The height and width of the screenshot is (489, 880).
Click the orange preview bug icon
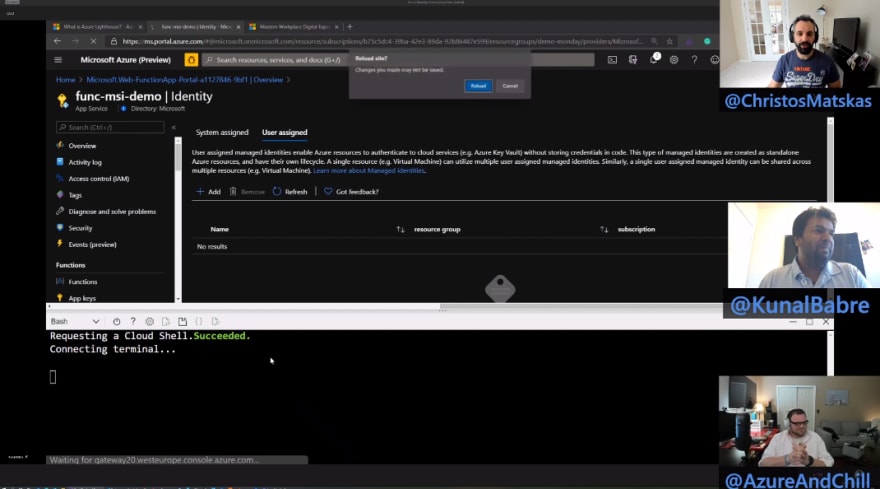click(191, 60)
